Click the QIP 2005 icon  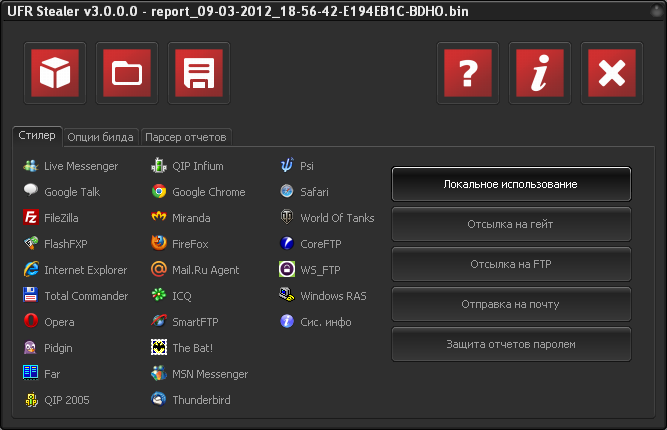click(31, 399)
